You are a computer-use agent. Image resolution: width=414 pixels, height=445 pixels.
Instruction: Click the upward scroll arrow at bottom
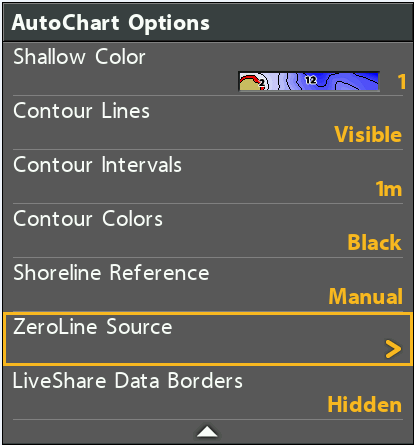point(207,431)
